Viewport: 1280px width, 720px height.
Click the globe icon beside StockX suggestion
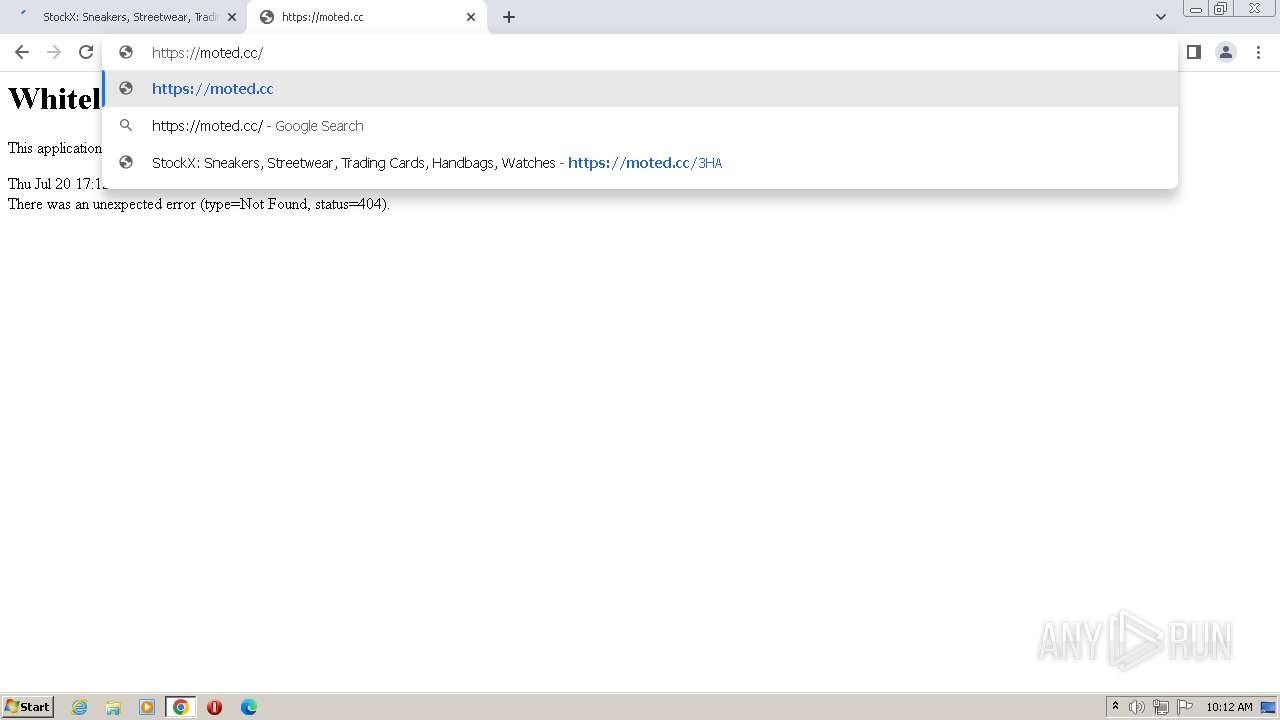[x=126, y=162]
